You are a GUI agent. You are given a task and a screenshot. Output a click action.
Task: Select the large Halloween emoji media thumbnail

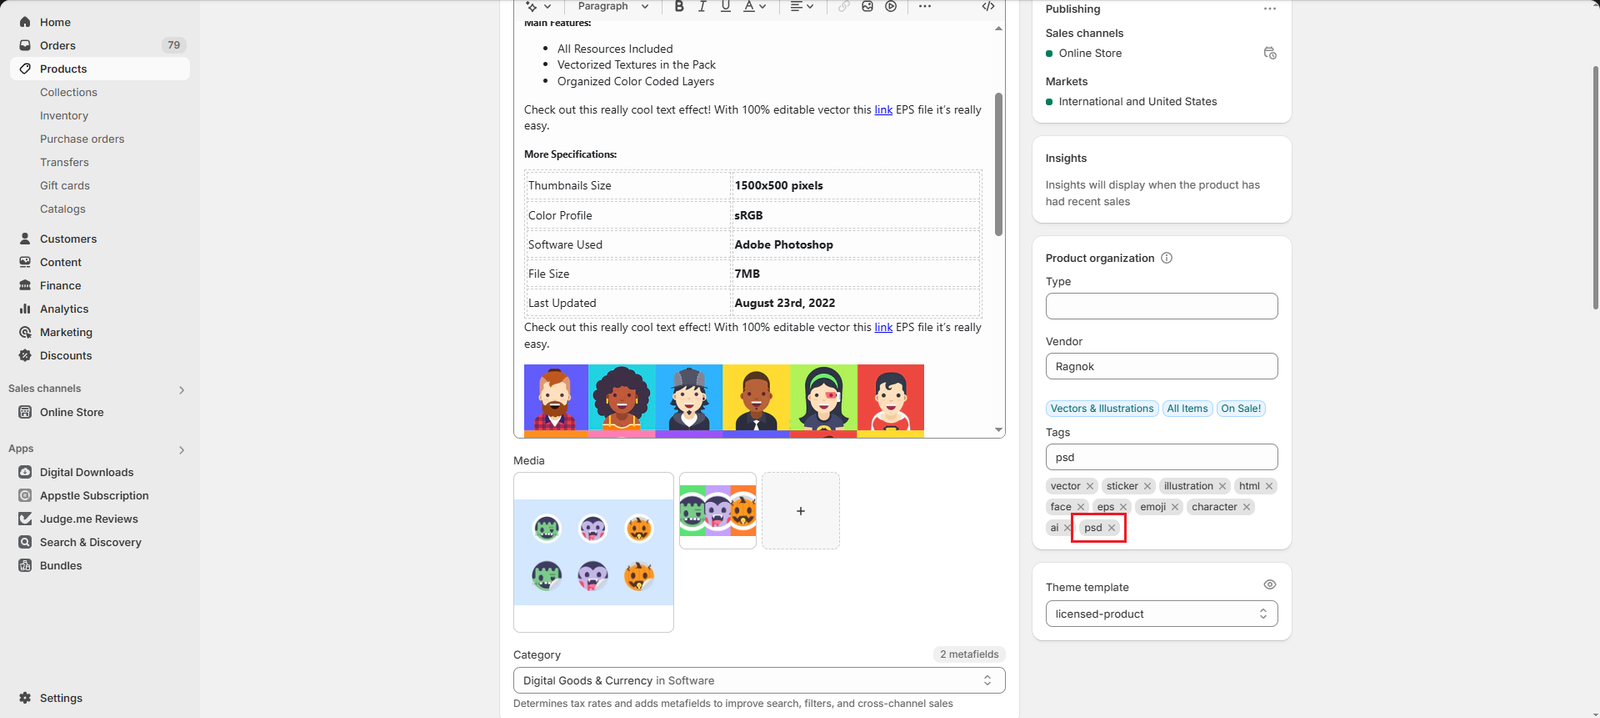click(593, 552)
